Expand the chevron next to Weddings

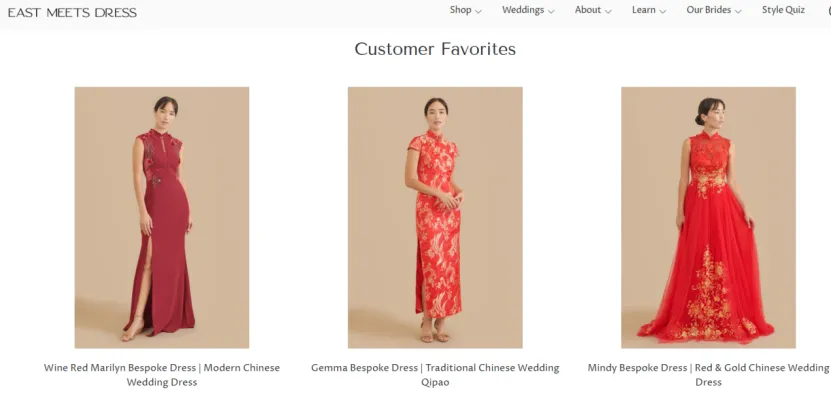(x=551, y=11)
